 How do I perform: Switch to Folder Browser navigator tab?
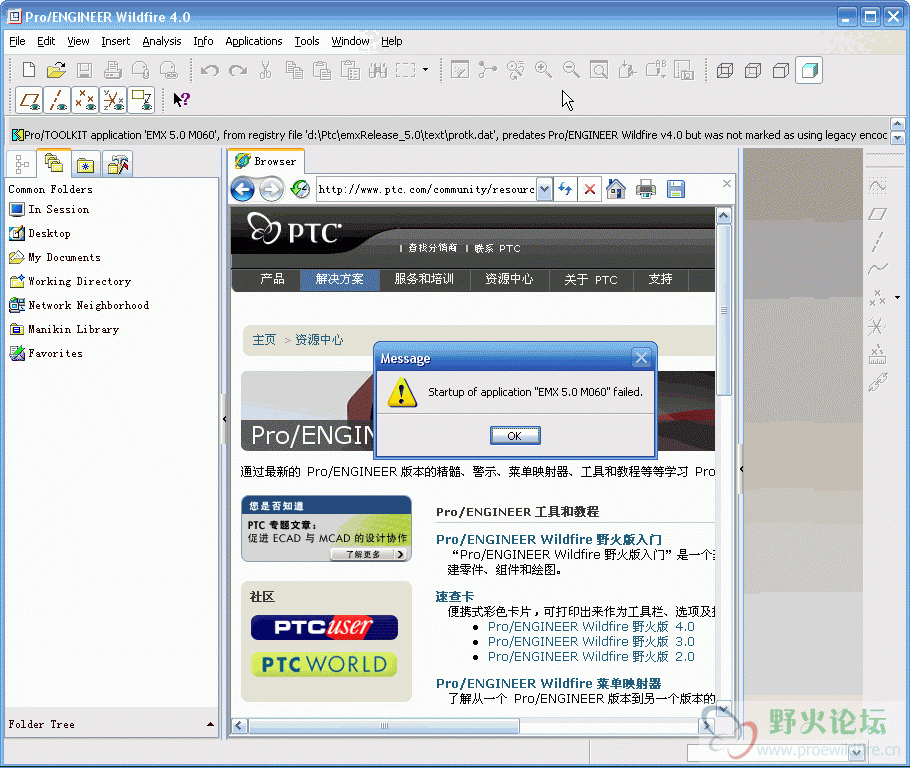(54, 163)
